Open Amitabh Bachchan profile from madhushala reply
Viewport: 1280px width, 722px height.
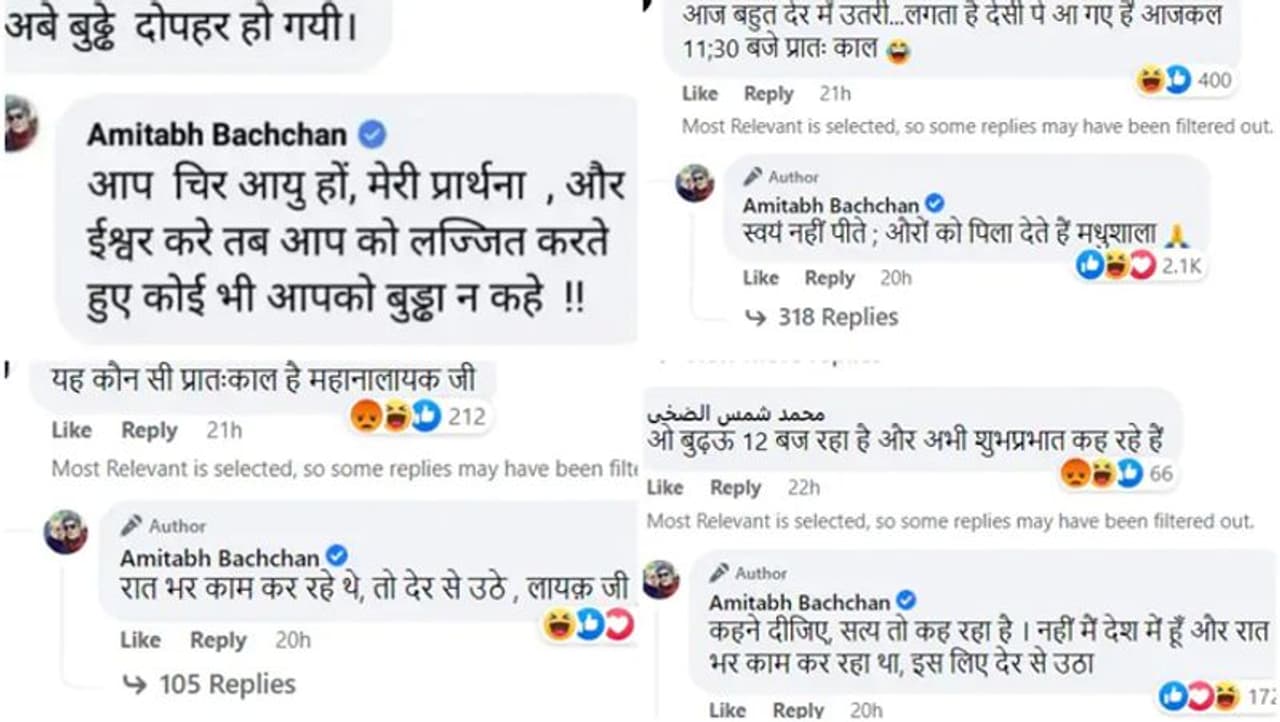pos(830,206)
